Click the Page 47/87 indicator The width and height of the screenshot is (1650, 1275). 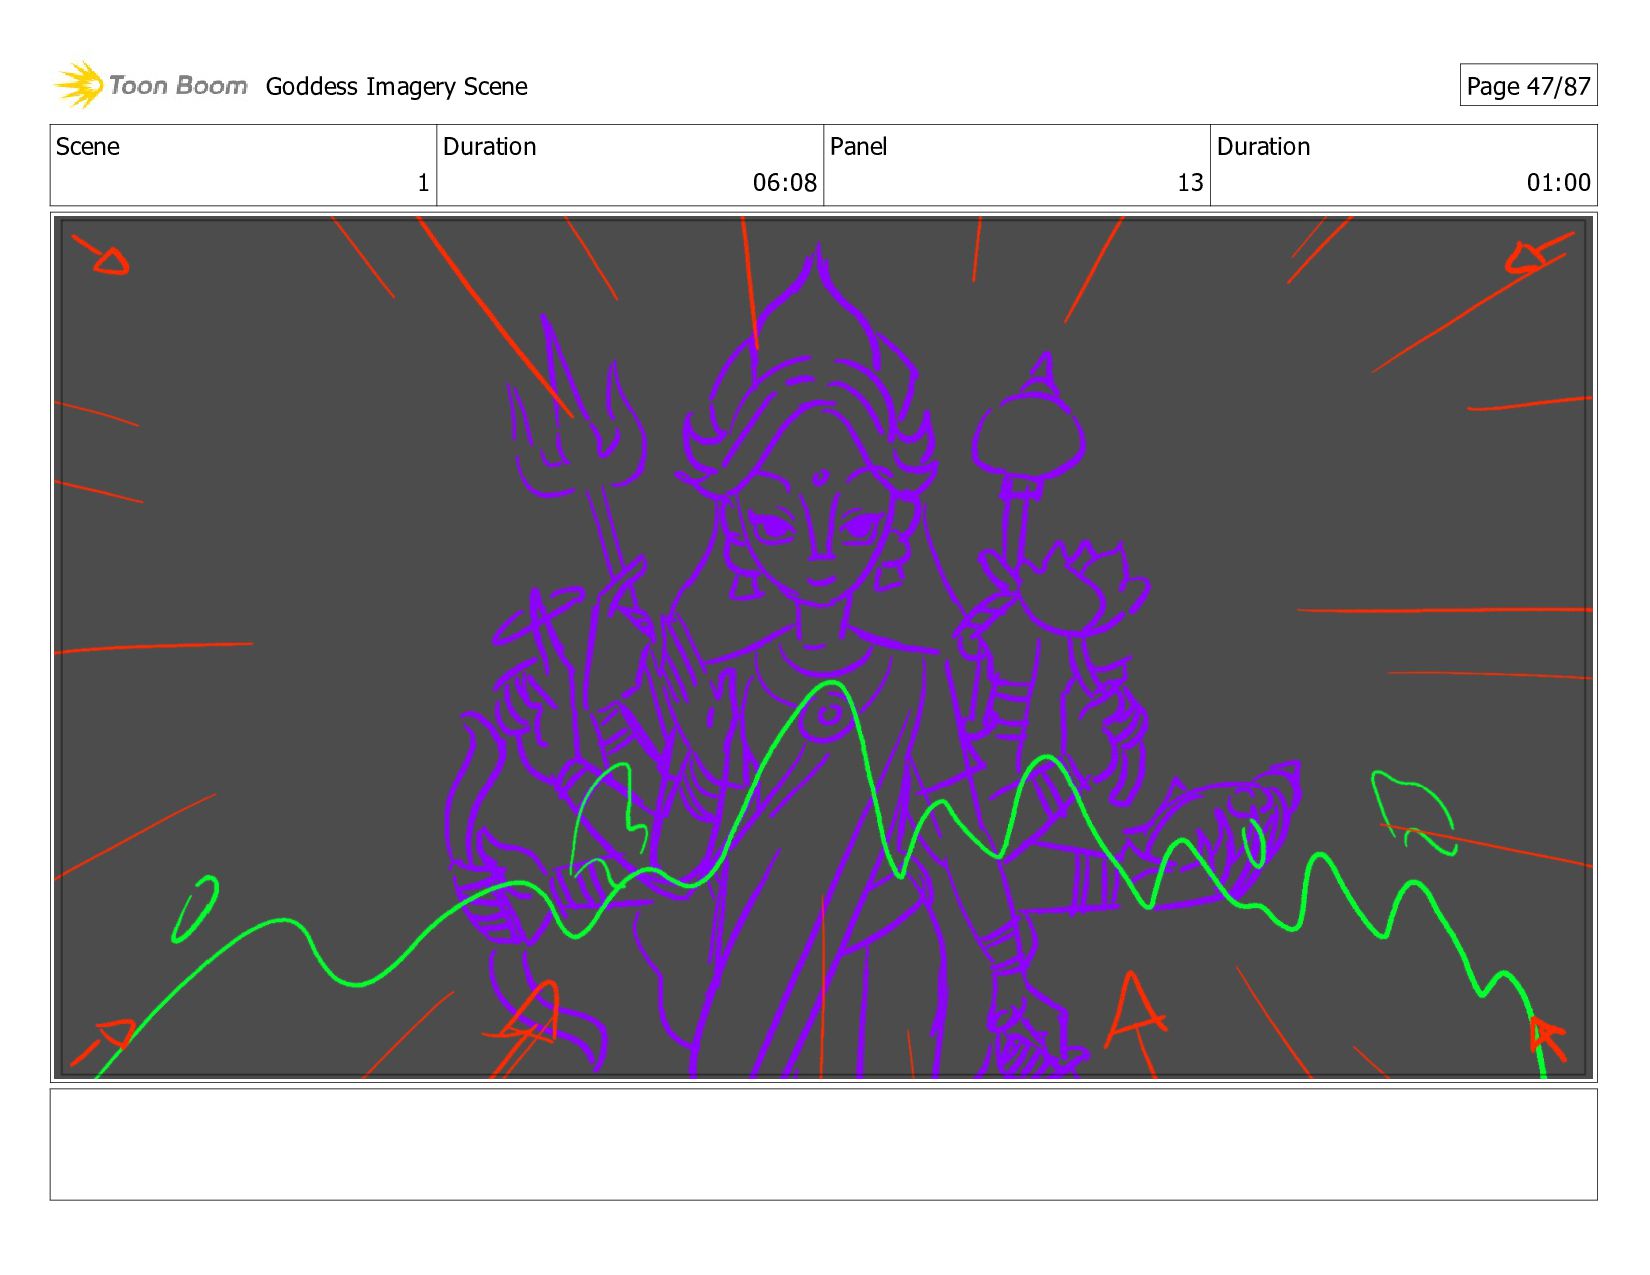(x=1528, y=86)
